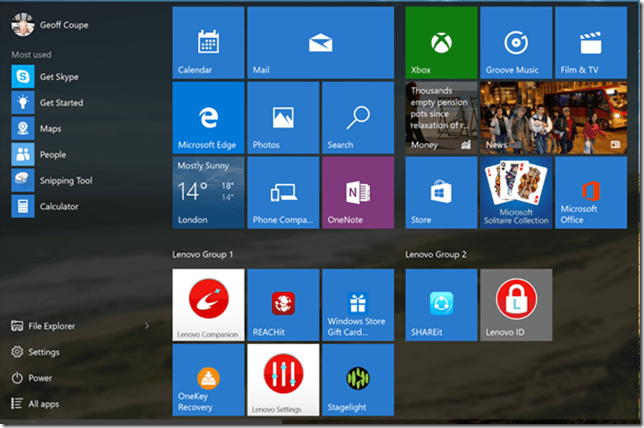Open the Lenovo ID tile
The width and height of the screenshot is (644, 428).
516,305
